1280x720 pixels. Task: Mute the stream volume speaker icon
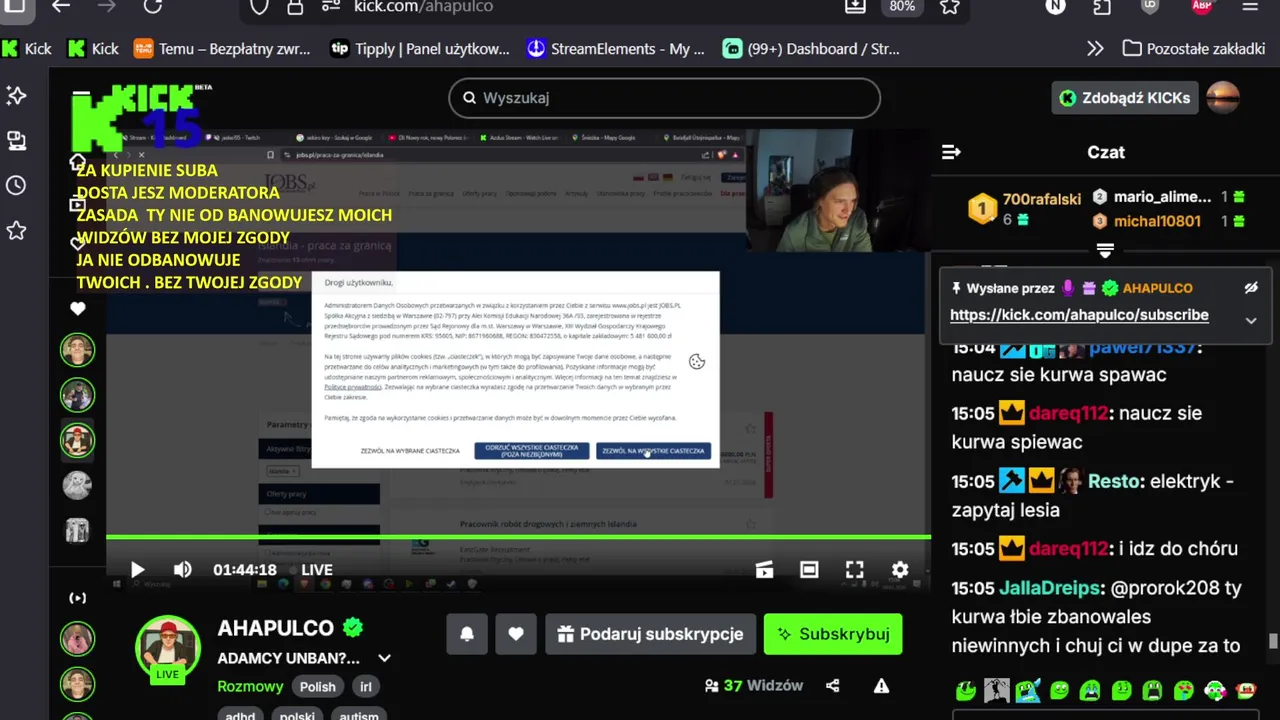(182, 570)
